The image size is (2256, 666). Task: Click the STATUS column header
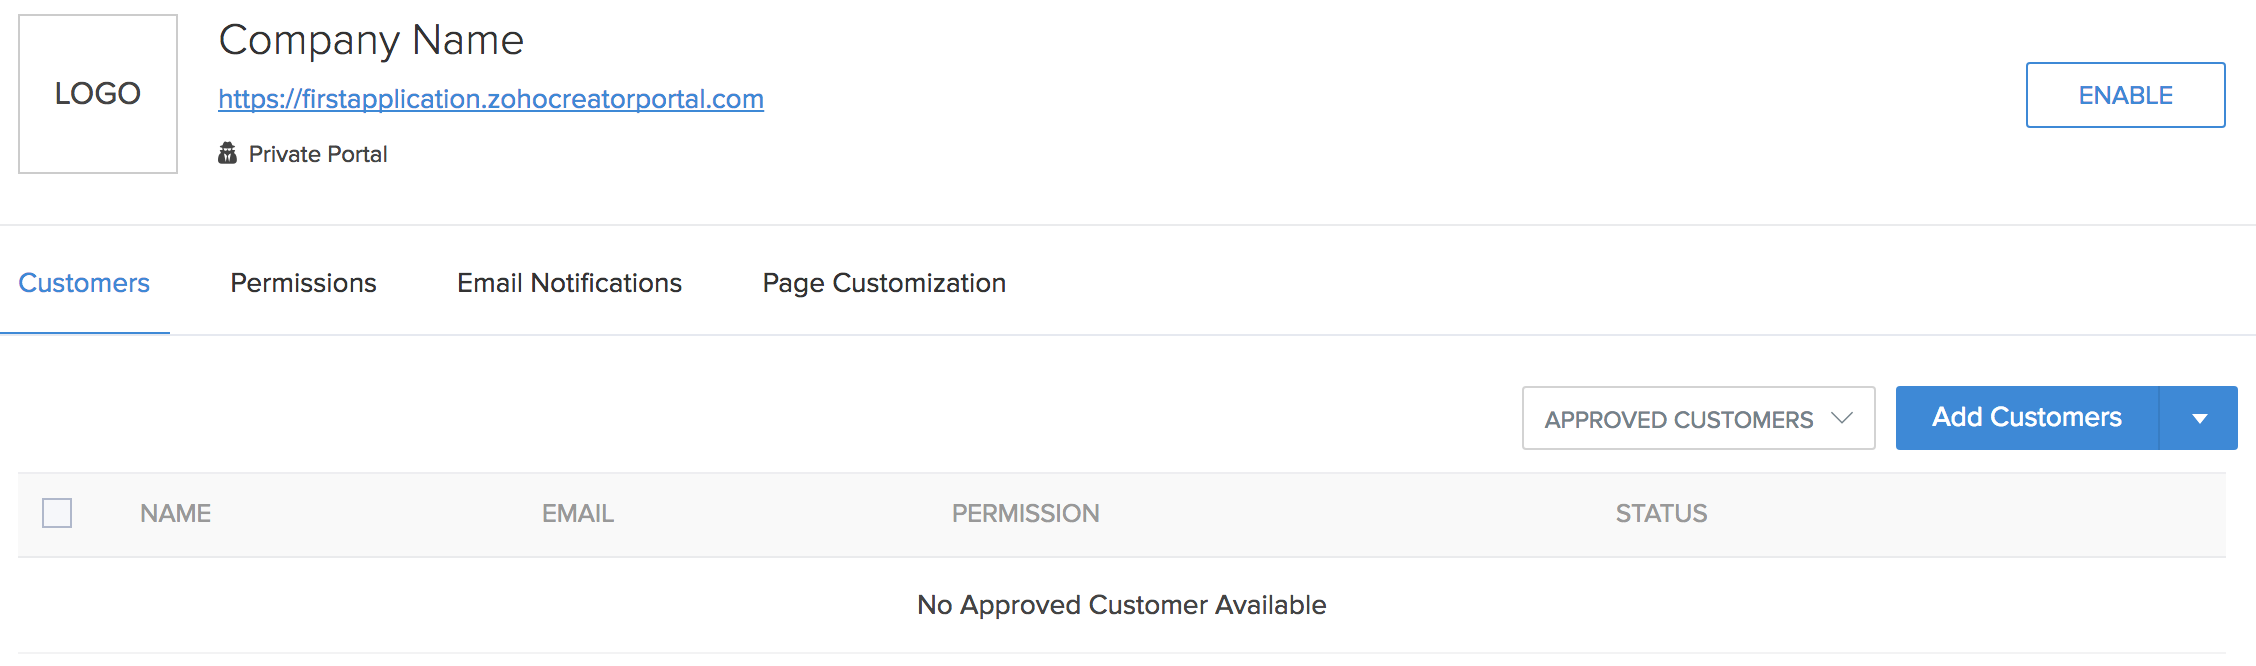1661,513
